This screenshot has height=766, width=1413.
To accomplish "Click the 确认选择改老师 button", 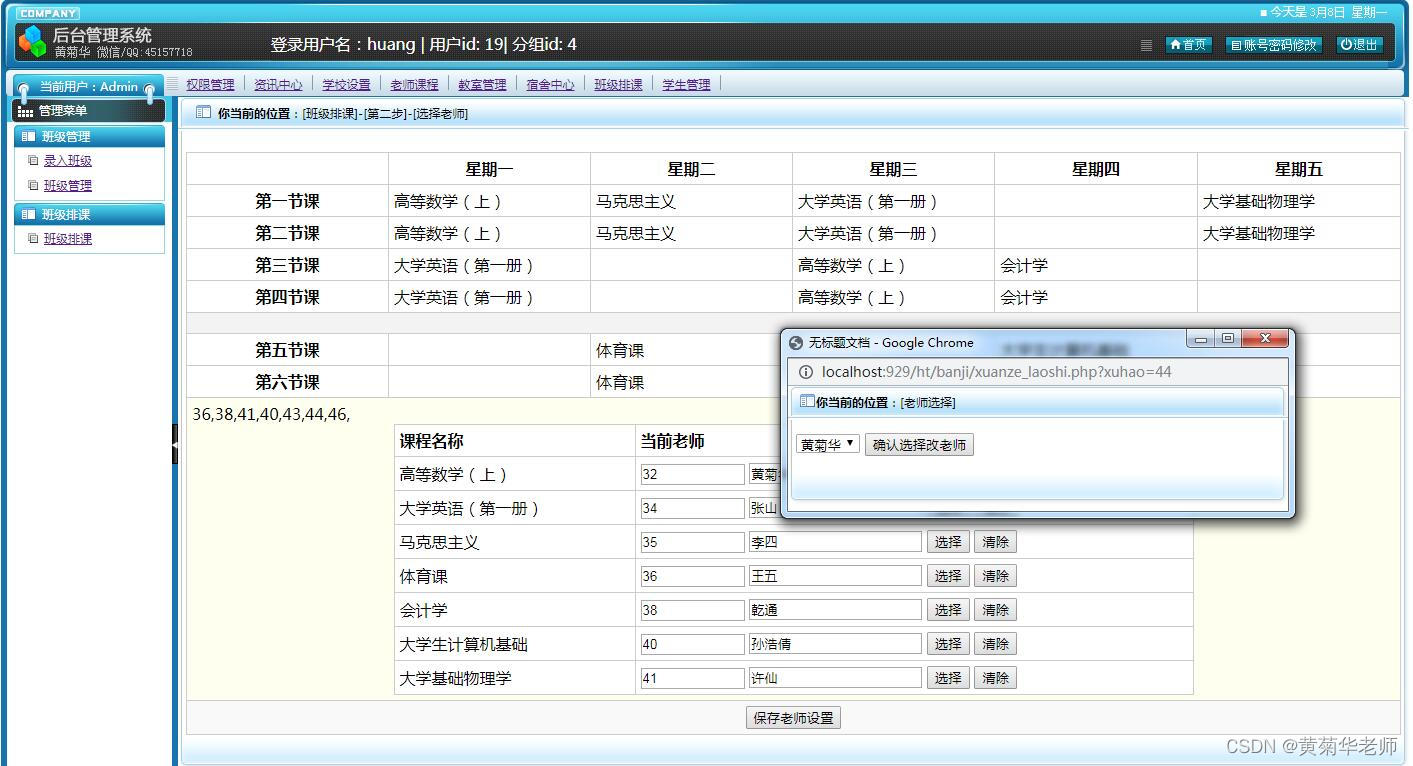I will [x=919, y=444].
